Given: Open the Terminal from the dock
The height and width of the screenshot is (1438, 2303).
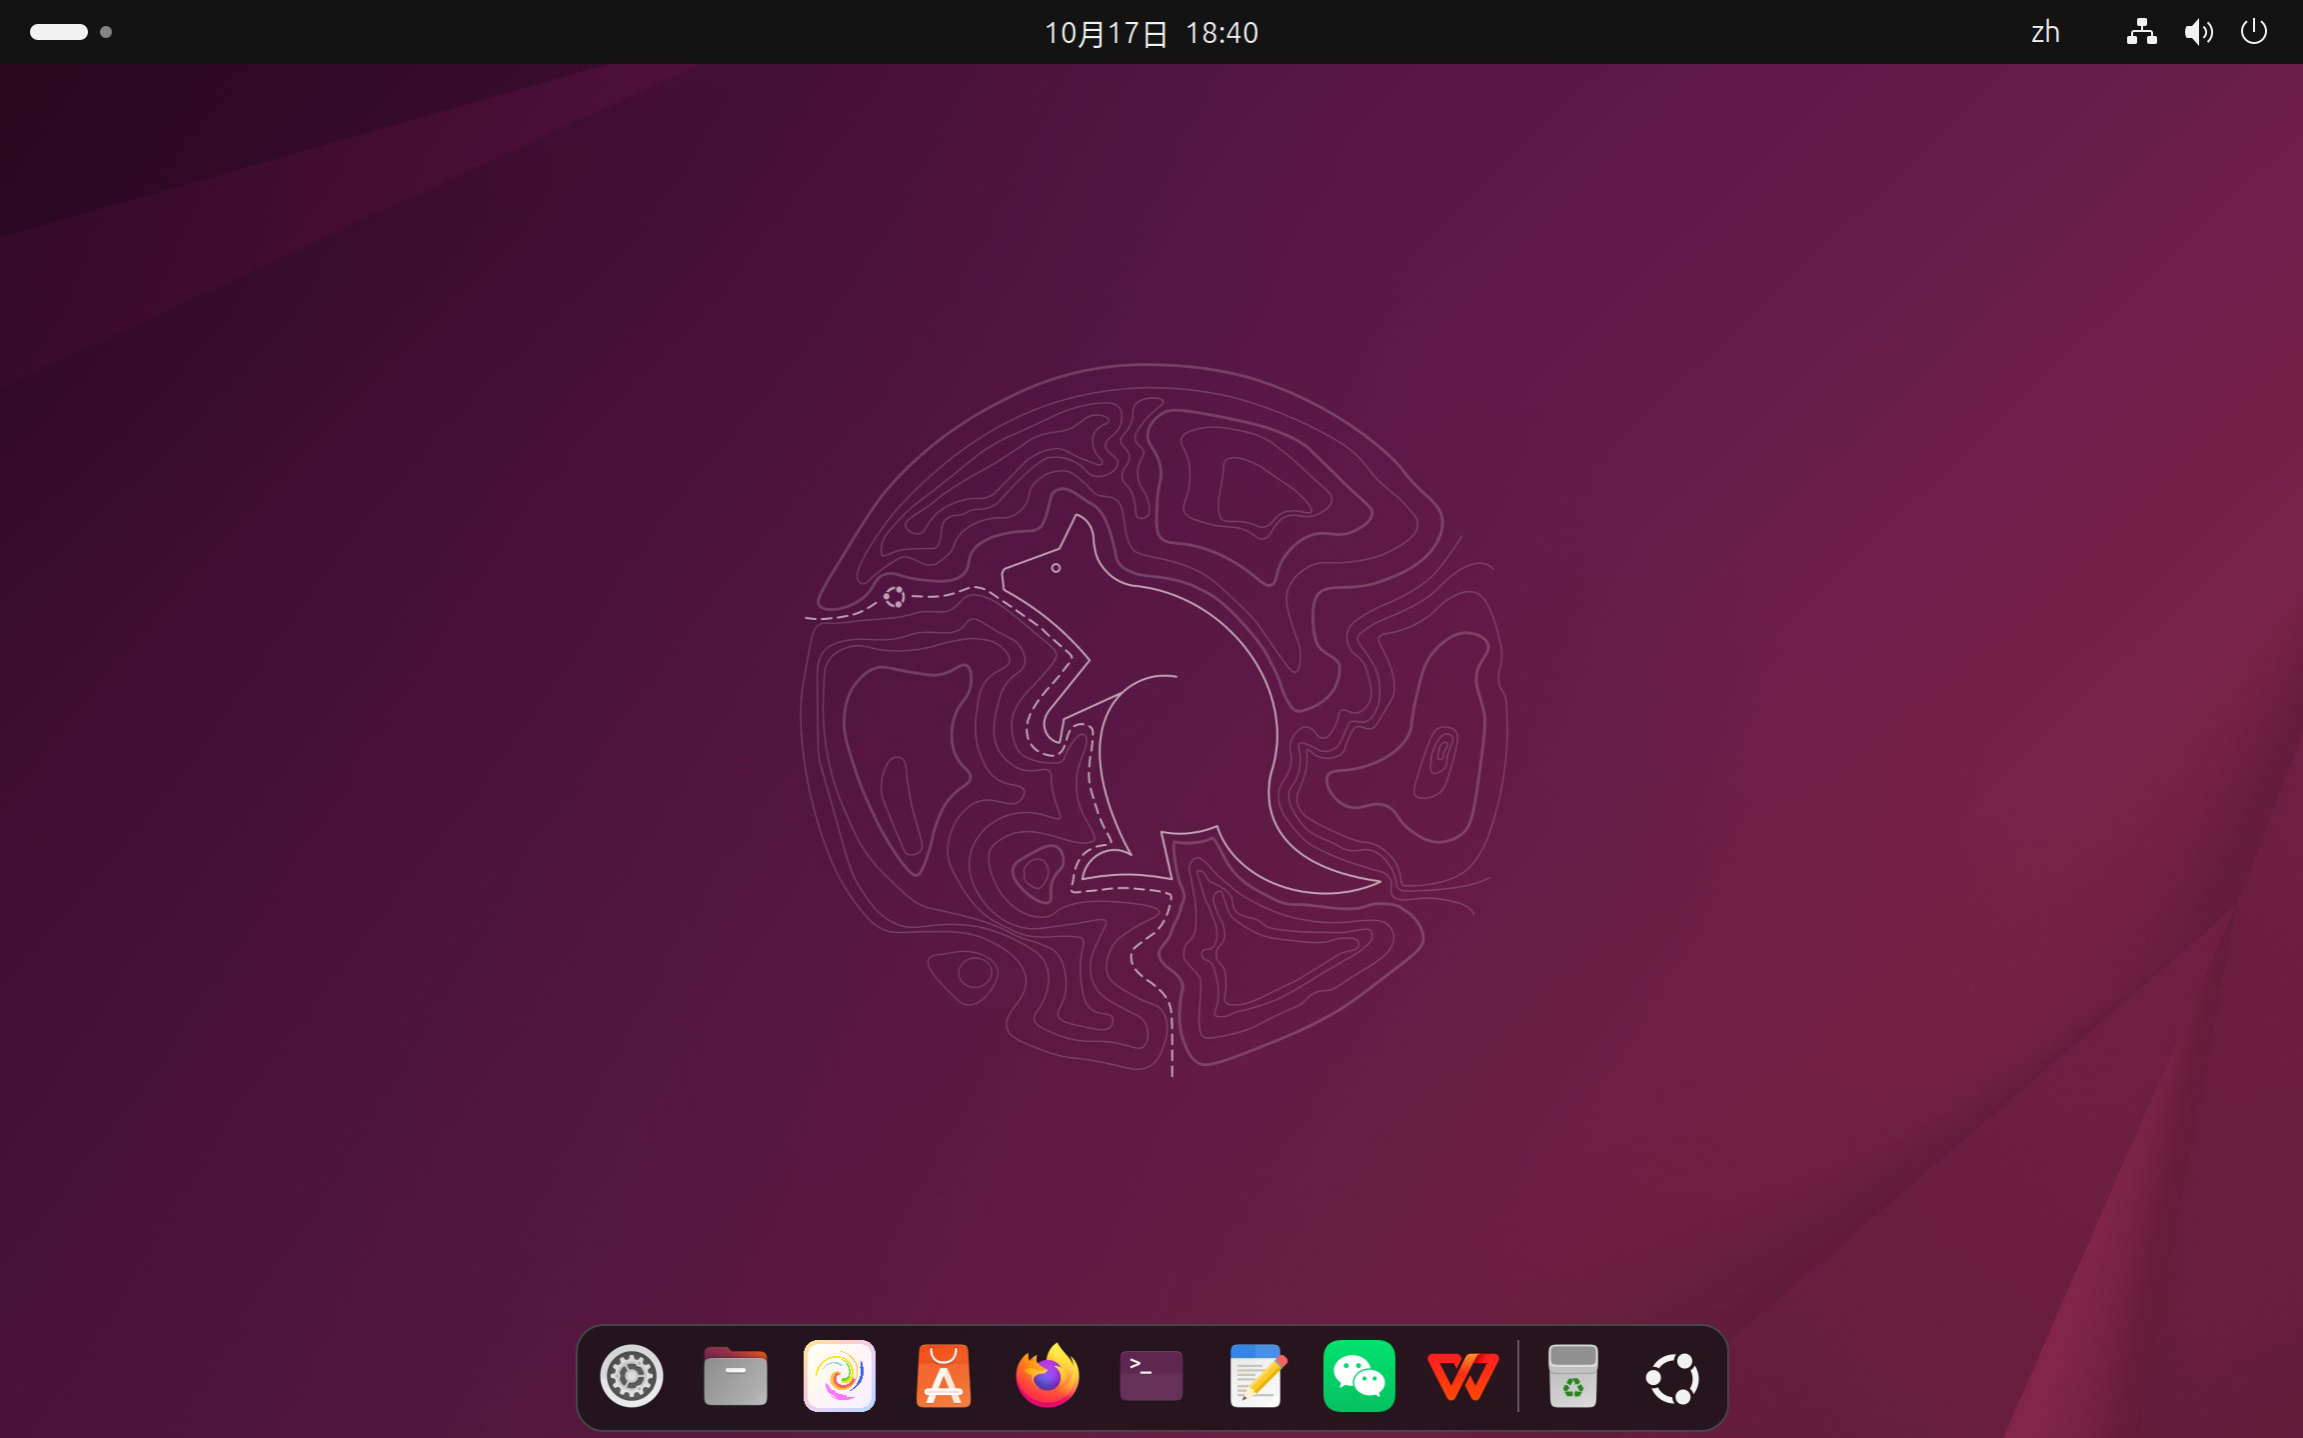Looking at the screenshot, I should [1151, 1377].
